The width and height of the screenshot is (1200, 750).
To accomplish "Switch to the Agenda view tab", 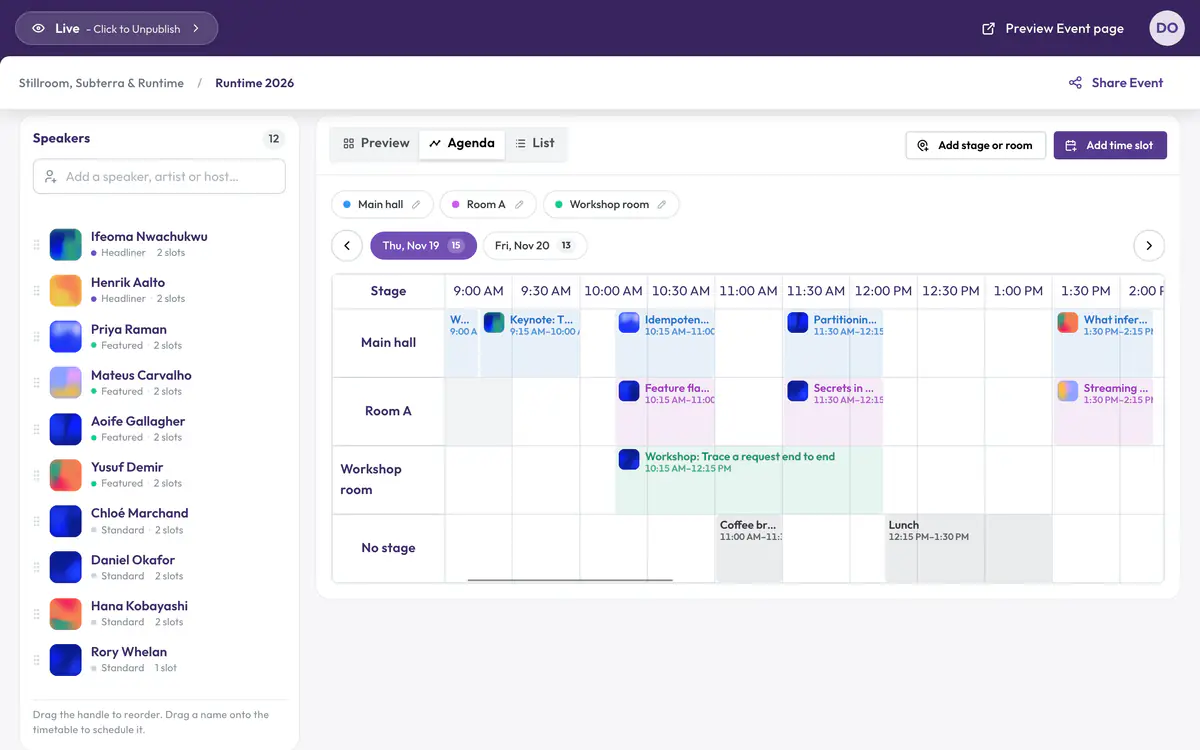I will point(462,144).
